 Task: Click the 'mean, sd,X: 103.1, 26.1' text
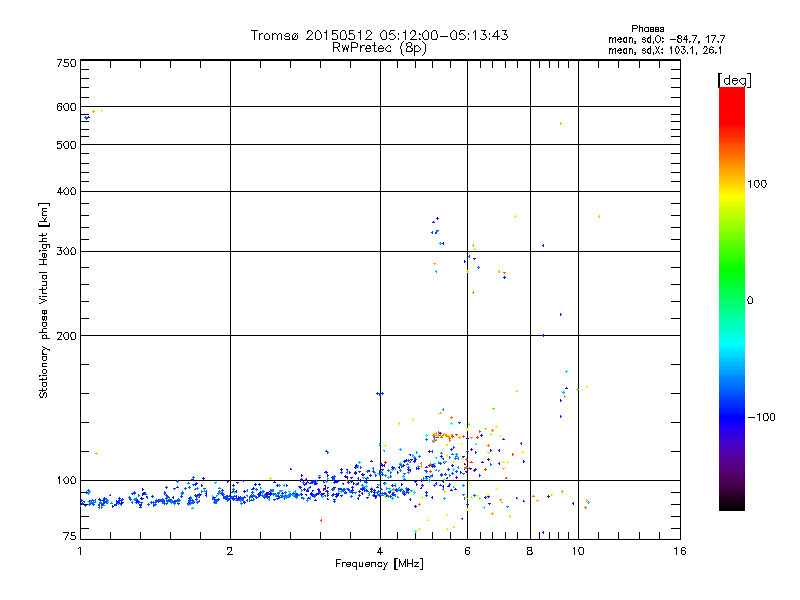click(x=665, y=51)
